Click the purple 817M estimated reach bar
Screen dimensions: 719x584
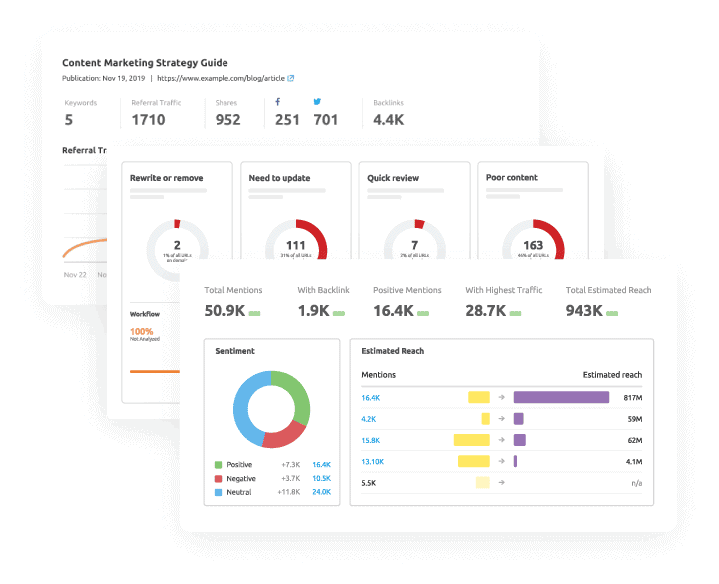(x=561, y=397)
